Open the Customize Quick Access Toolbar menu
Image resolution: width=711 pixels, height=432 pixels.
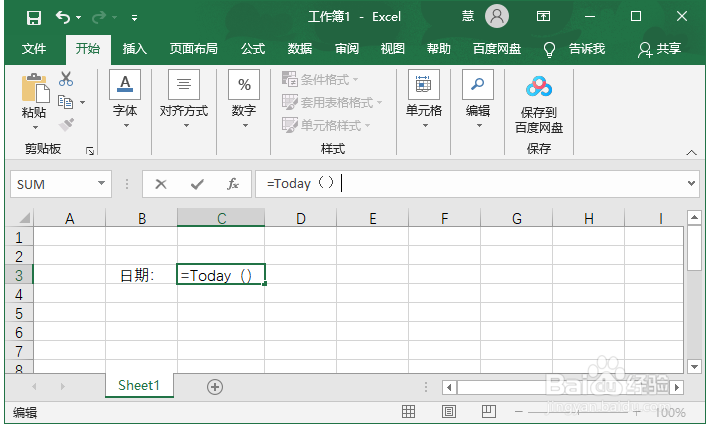pos(134,18)
